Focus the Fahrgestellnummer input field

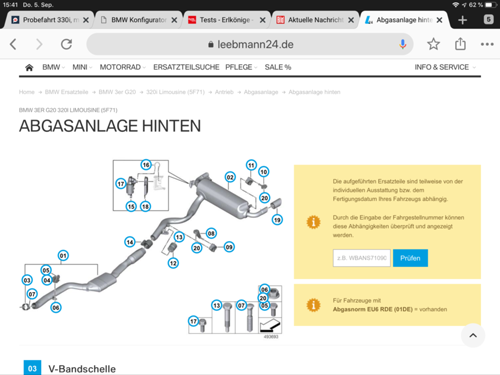click(362, 258)
